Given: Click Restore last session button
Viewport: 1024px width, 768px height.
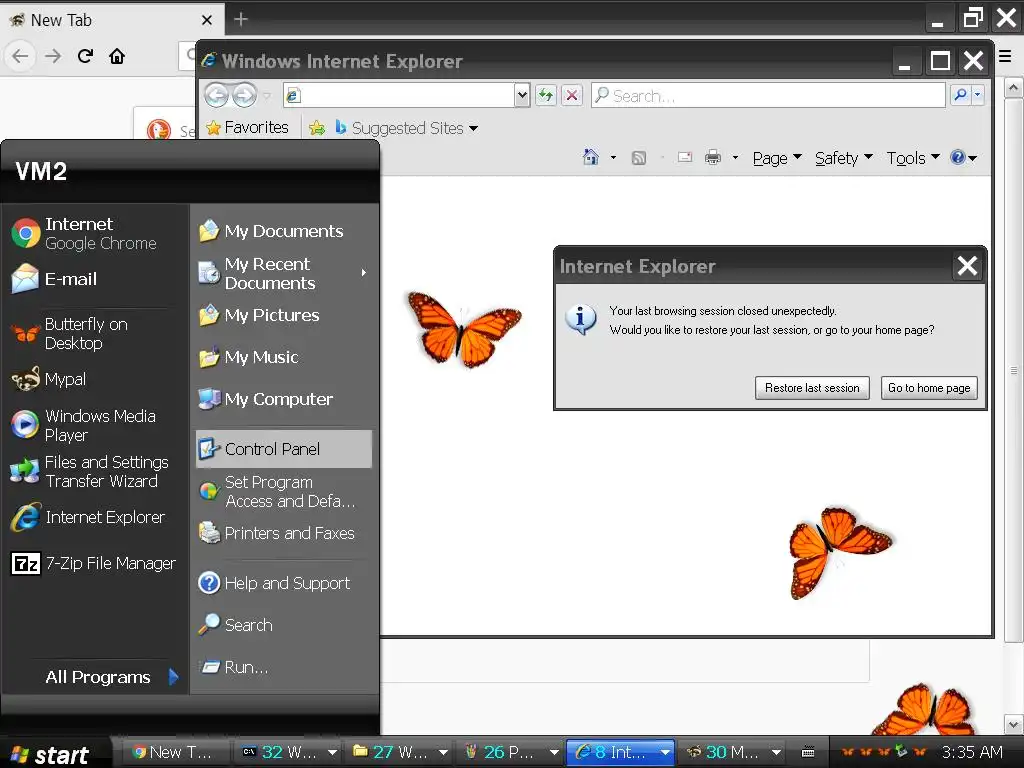Looking at the screenshot, I should tap(812, 388).
